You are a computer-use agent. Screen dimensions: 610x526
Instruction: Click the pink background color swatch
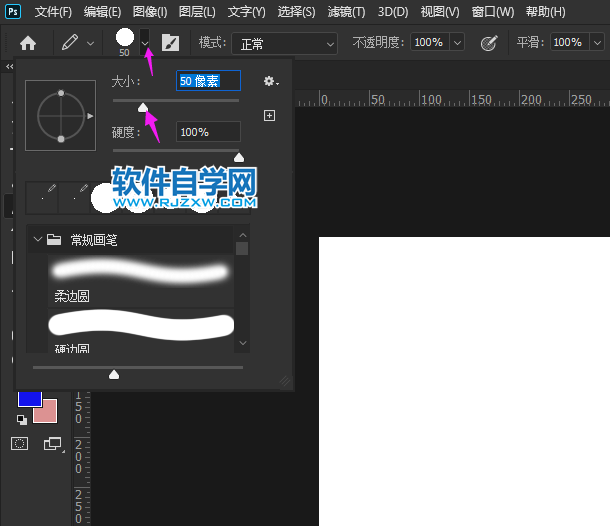48,414
